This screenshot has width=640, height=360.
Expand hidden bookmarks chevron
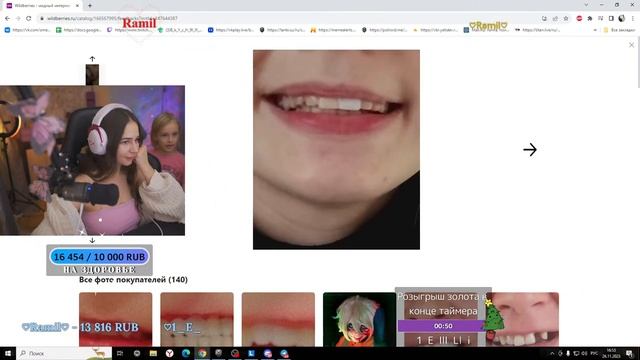(x=595, y=30)
